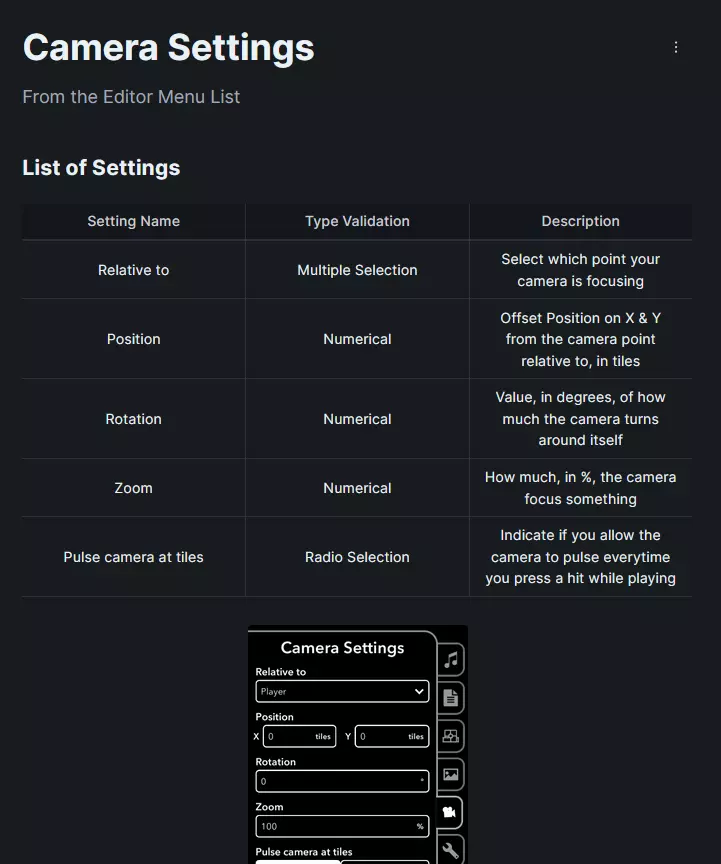Click the Camera Settings page title
Viewport: 721px width, 864px height.
coord(168,47)
